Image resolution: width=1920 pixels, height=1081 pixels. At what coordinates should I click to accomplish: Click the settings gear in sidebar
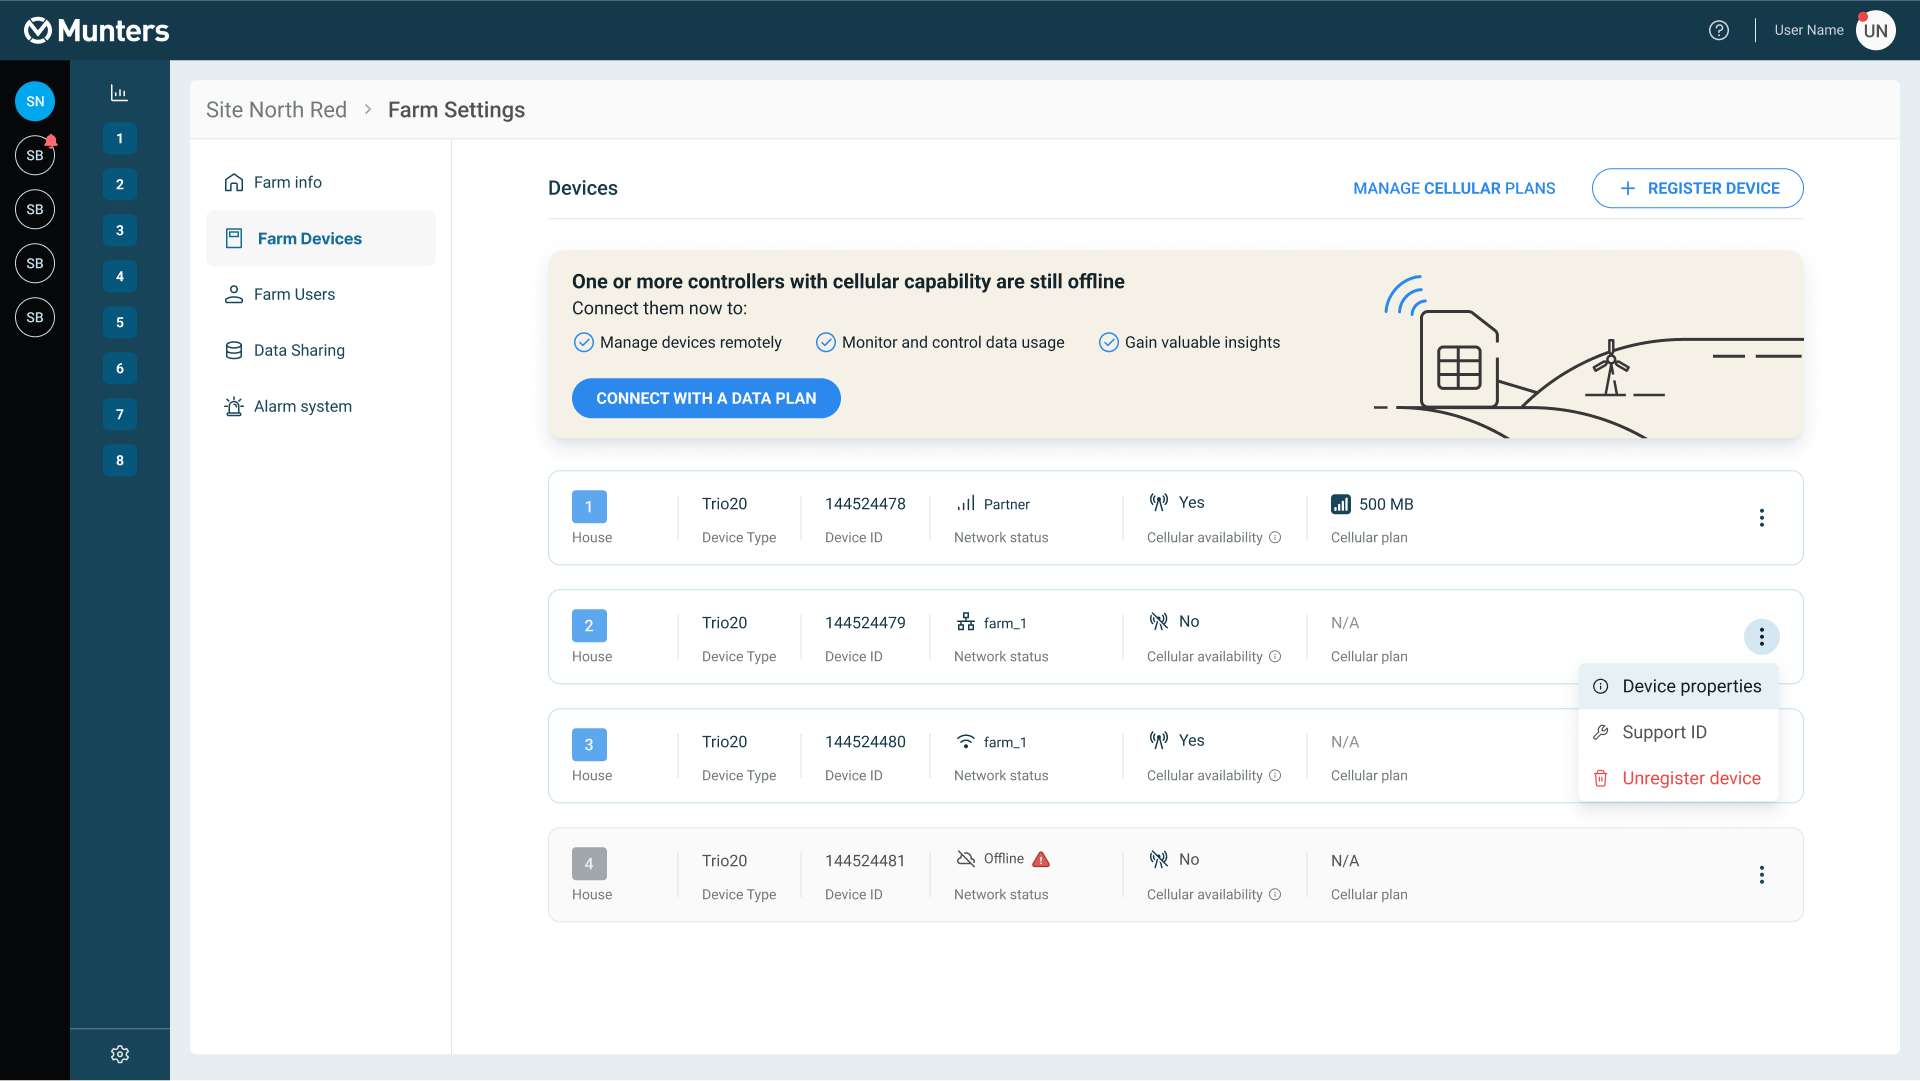[120, 1054]
